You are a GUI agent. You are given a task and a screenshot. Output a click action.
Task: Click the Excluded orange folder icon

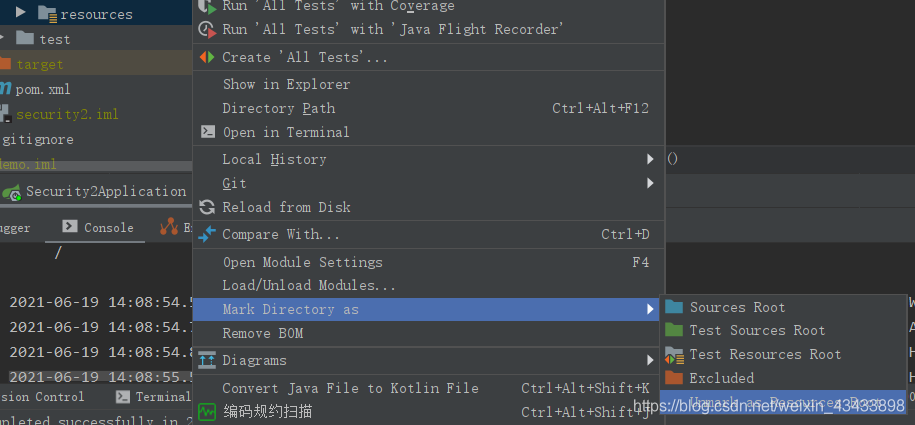674,378
